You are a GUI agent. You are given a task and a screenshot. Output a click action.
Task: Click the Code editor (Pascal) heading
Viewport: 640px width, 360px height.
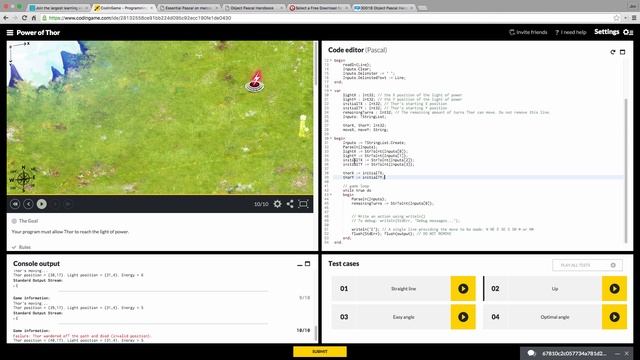(358, 50)
